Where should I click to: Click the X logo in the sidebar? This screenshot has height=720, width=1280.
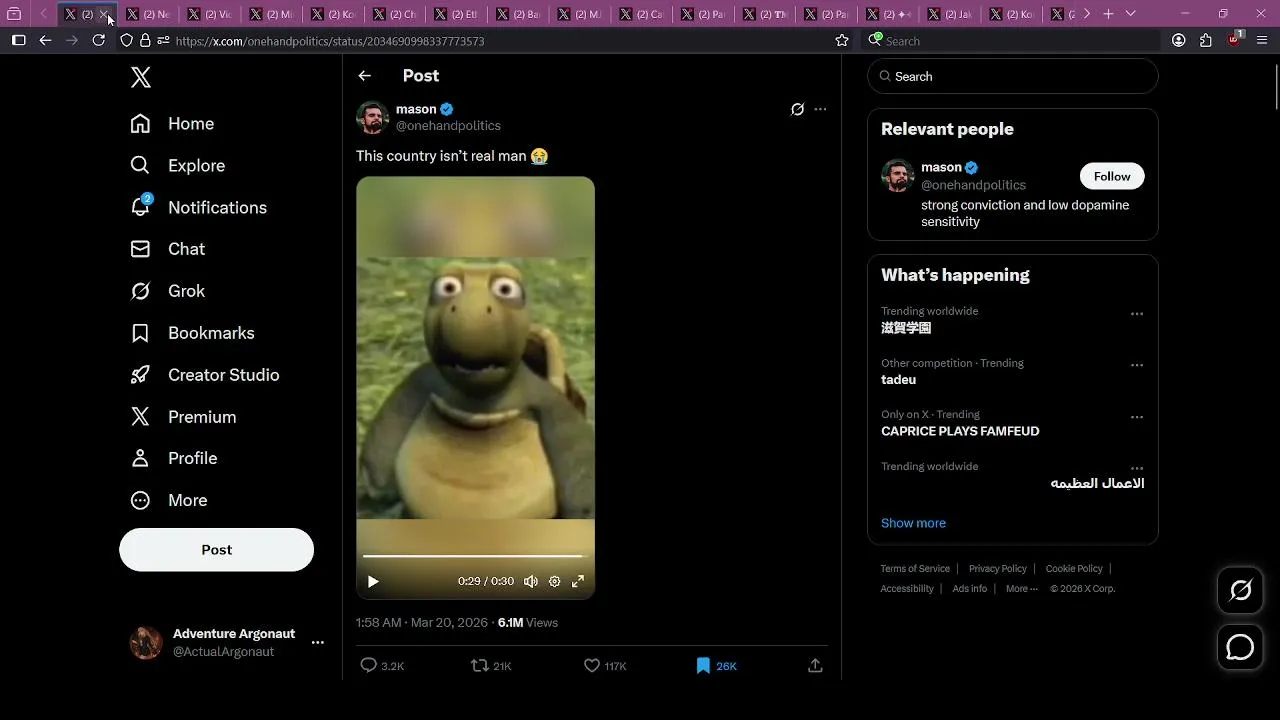pyautogui.click(x=141, y=77)
